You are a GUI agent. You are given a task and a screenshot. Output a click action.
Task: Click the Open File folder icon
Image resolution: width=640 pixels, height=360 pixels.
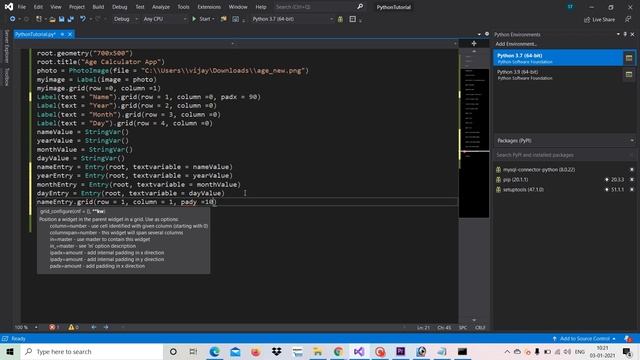(52, 19)
